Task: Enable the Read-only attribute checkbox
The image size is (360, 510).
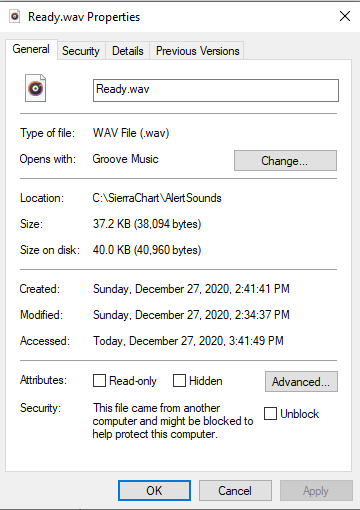Action: coord(99,381)
